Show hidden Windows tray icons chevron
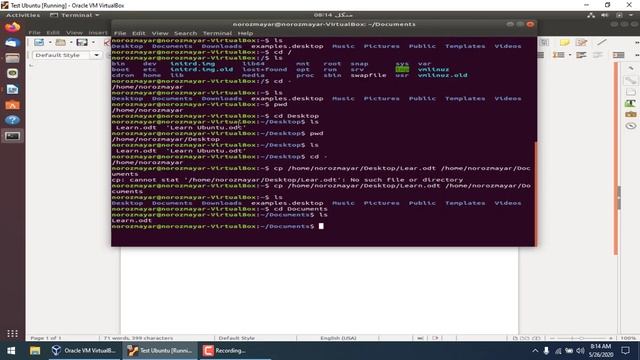Screen dimensions: 640x360 [x=535, y=351]
